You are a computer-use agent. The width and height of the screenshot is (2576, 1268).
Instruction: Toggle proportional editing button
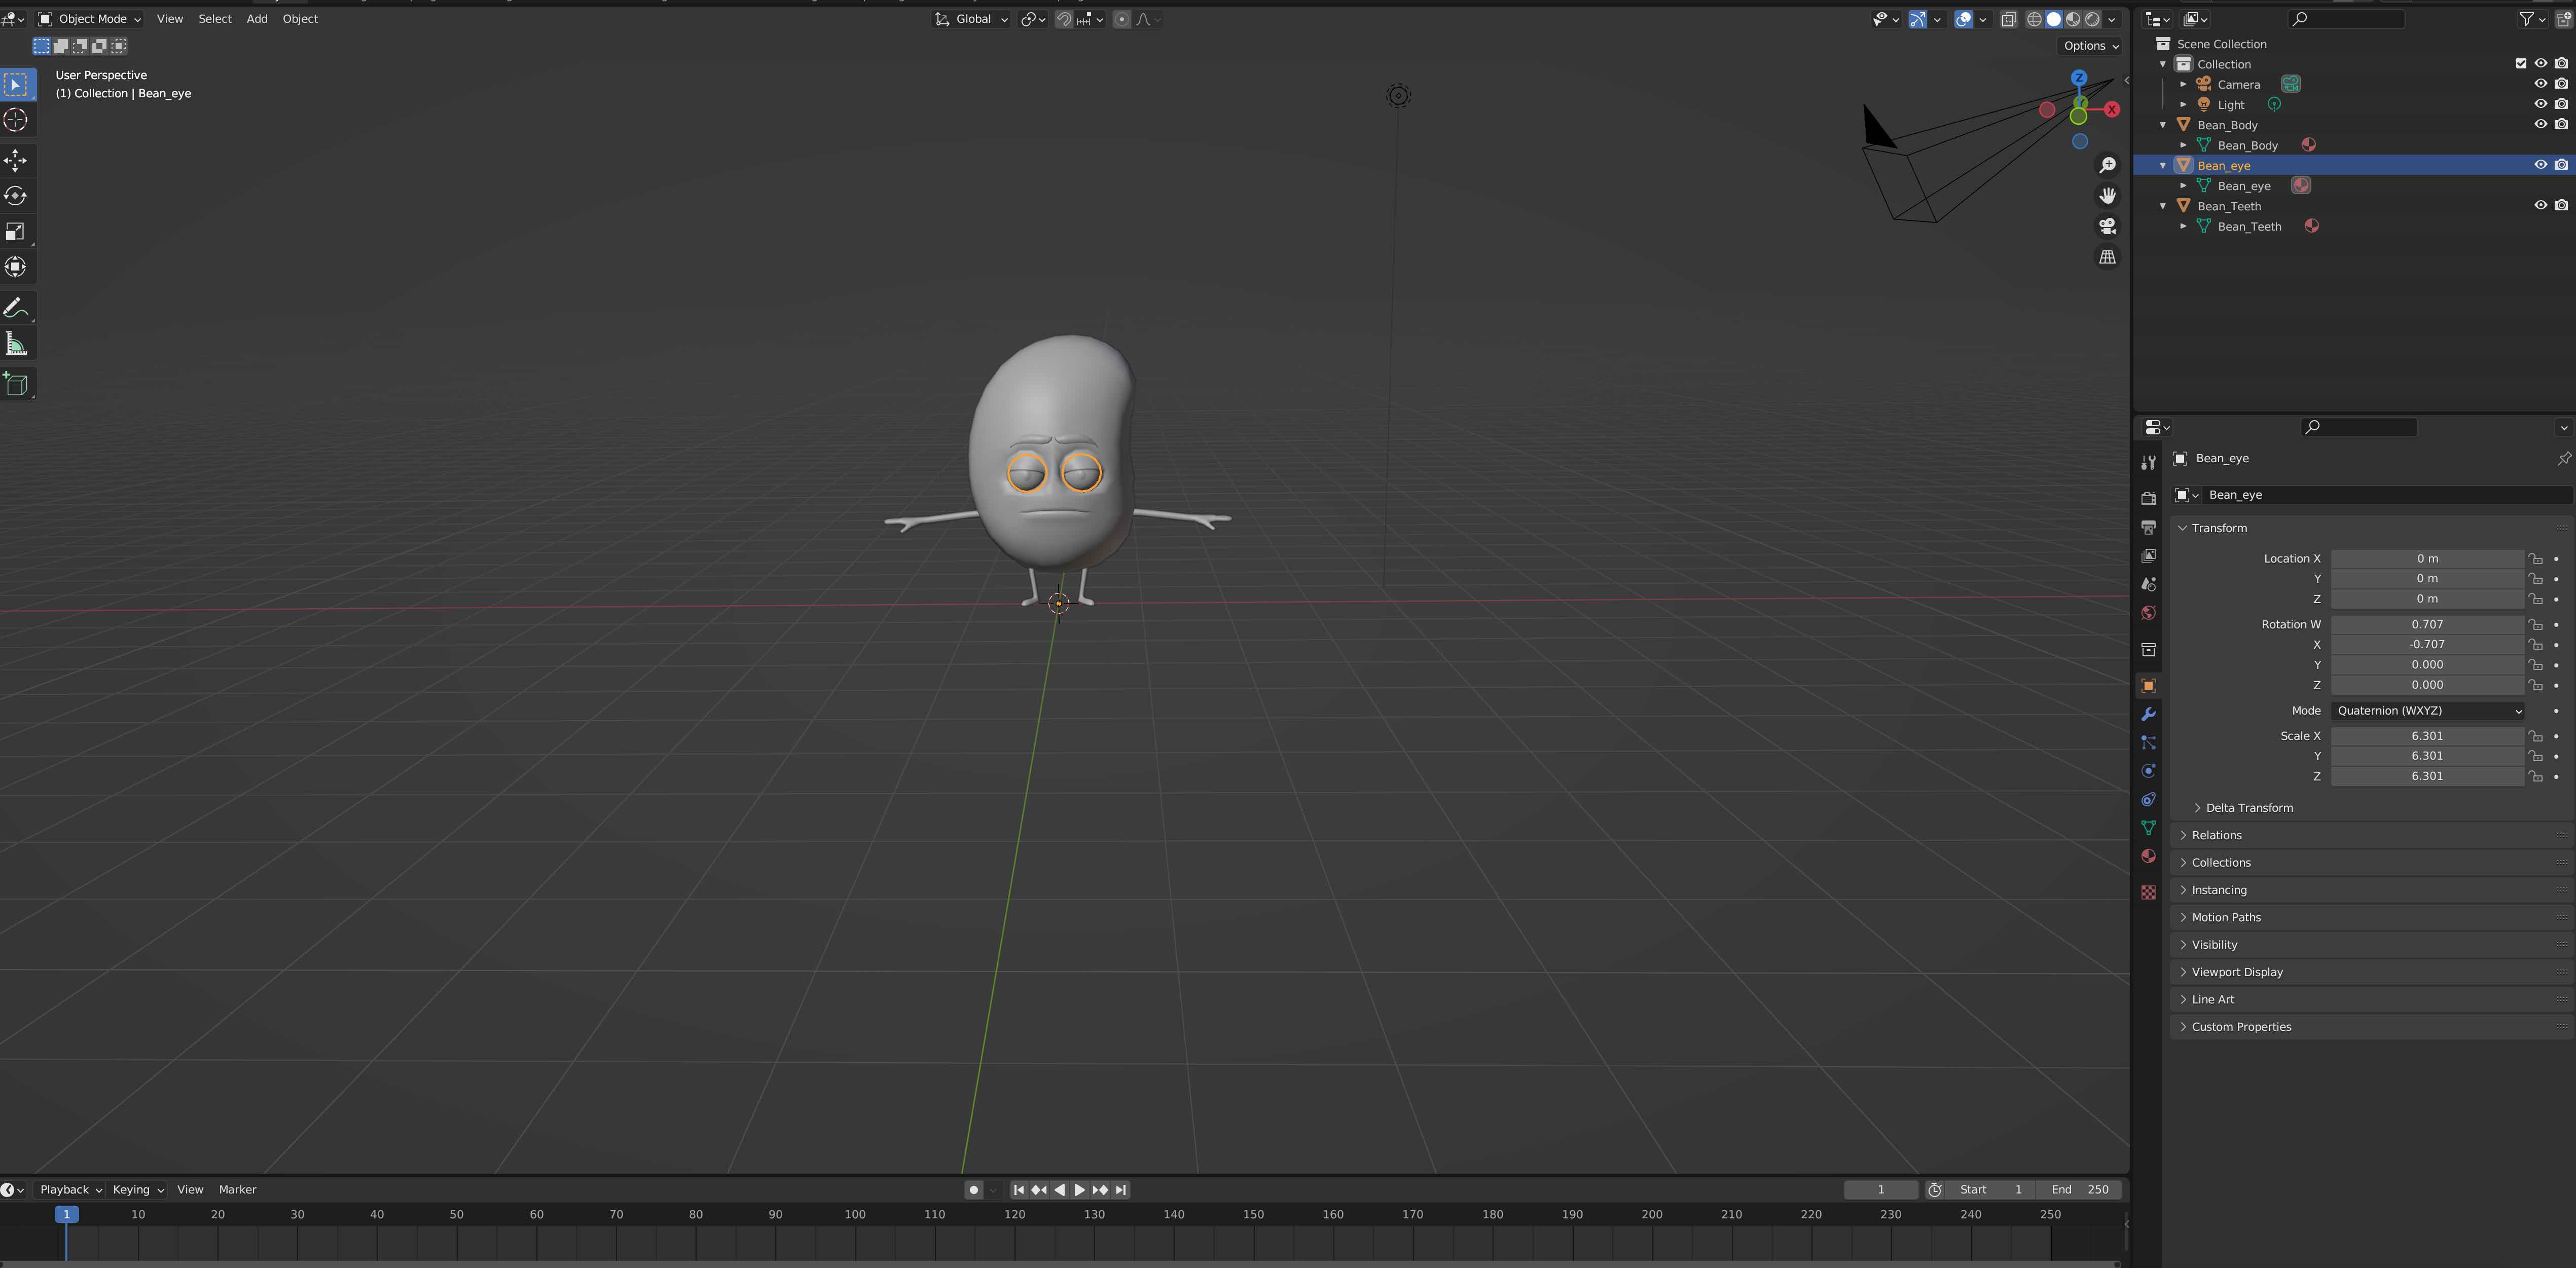pos(1122,19)
